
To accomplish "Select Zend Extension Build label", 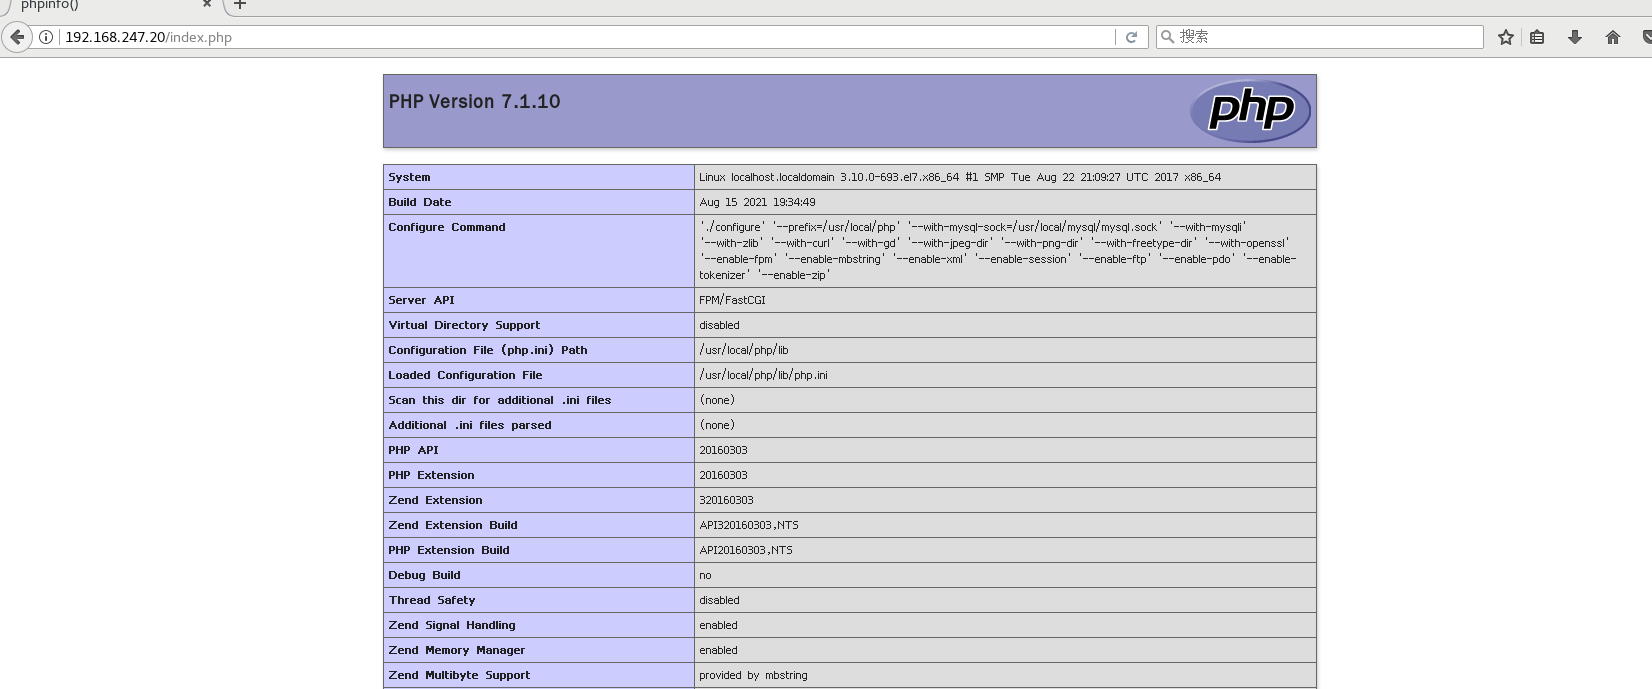I will pos(453,525).
